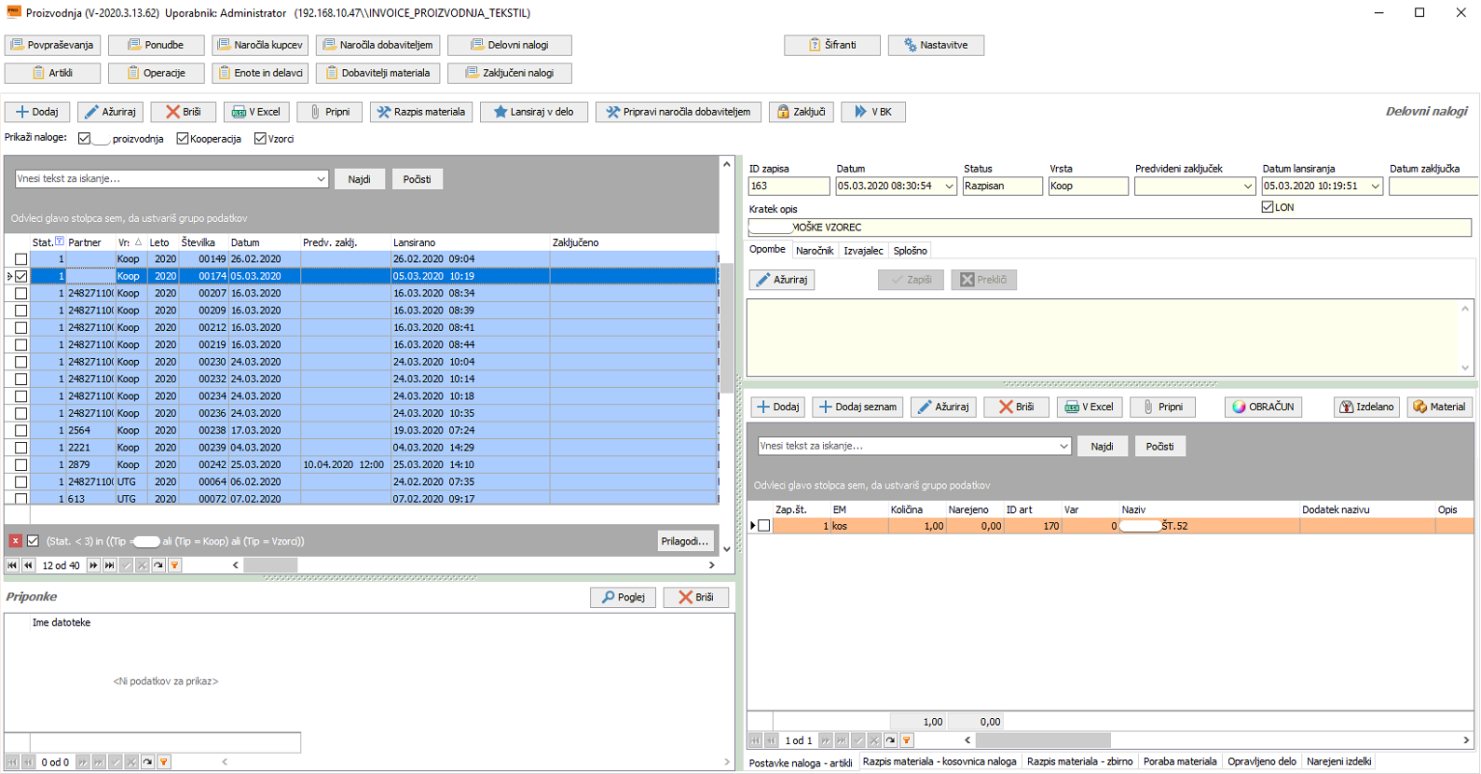Click into the Kratek opis field
The image size is (1481, 774).
pyautogui.click(x=1110, y=228)
